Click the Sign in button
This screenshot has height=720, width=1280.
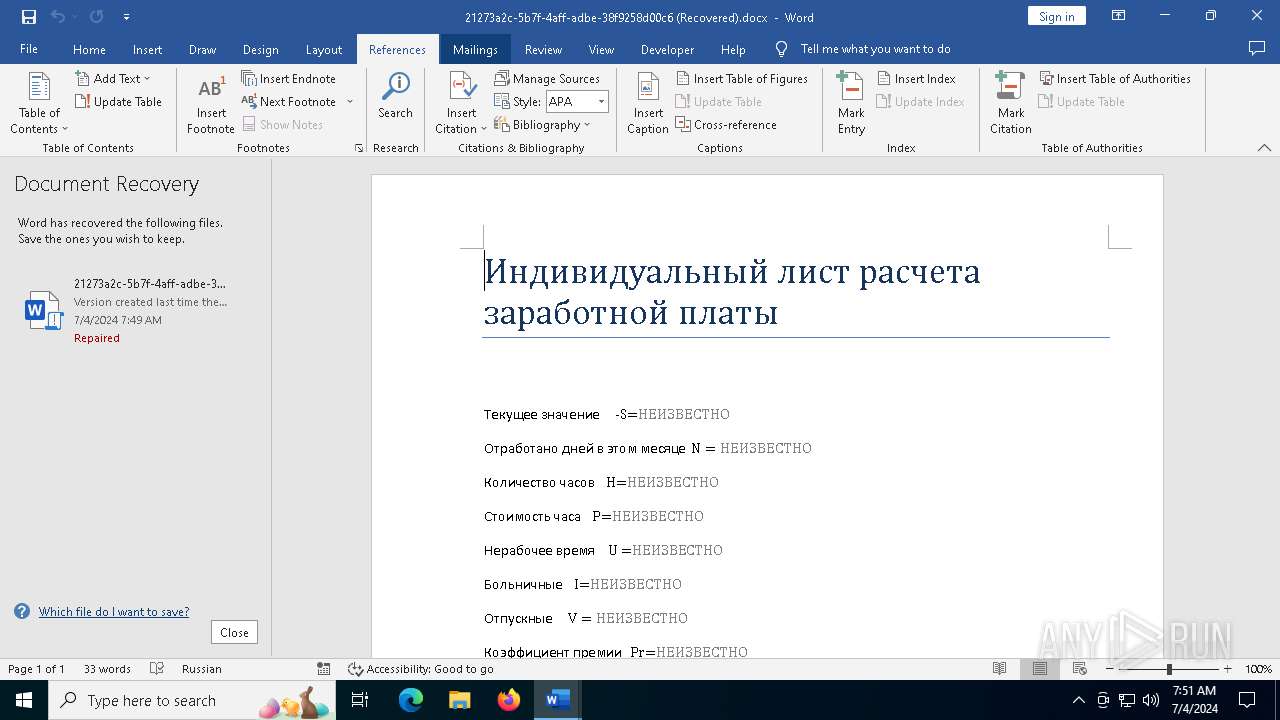point(1056,16)
